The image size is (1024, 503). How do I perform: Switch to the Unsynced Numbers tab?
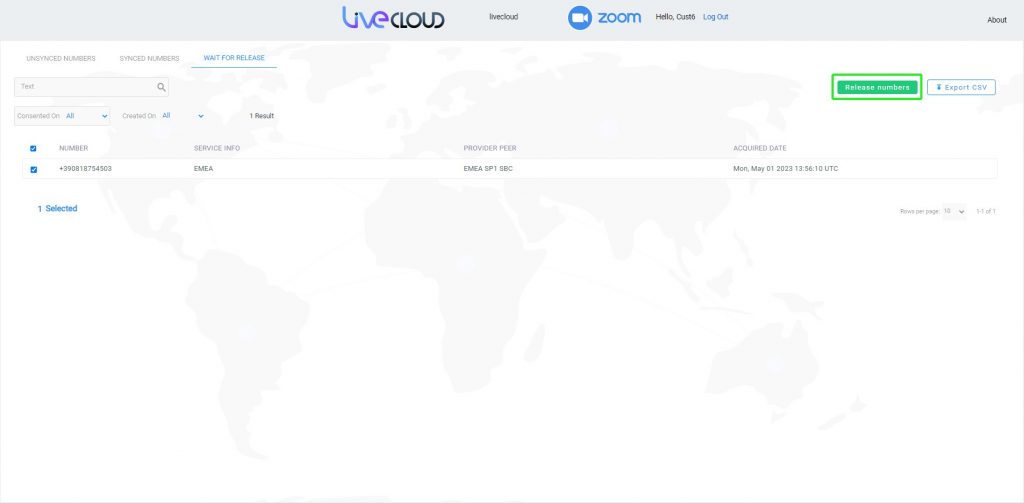click(x=61, y=58)
